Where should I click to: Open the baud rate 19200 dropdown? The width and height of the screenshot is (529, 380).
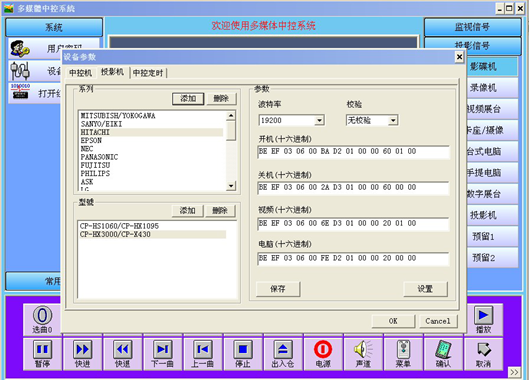coord(319,120)
